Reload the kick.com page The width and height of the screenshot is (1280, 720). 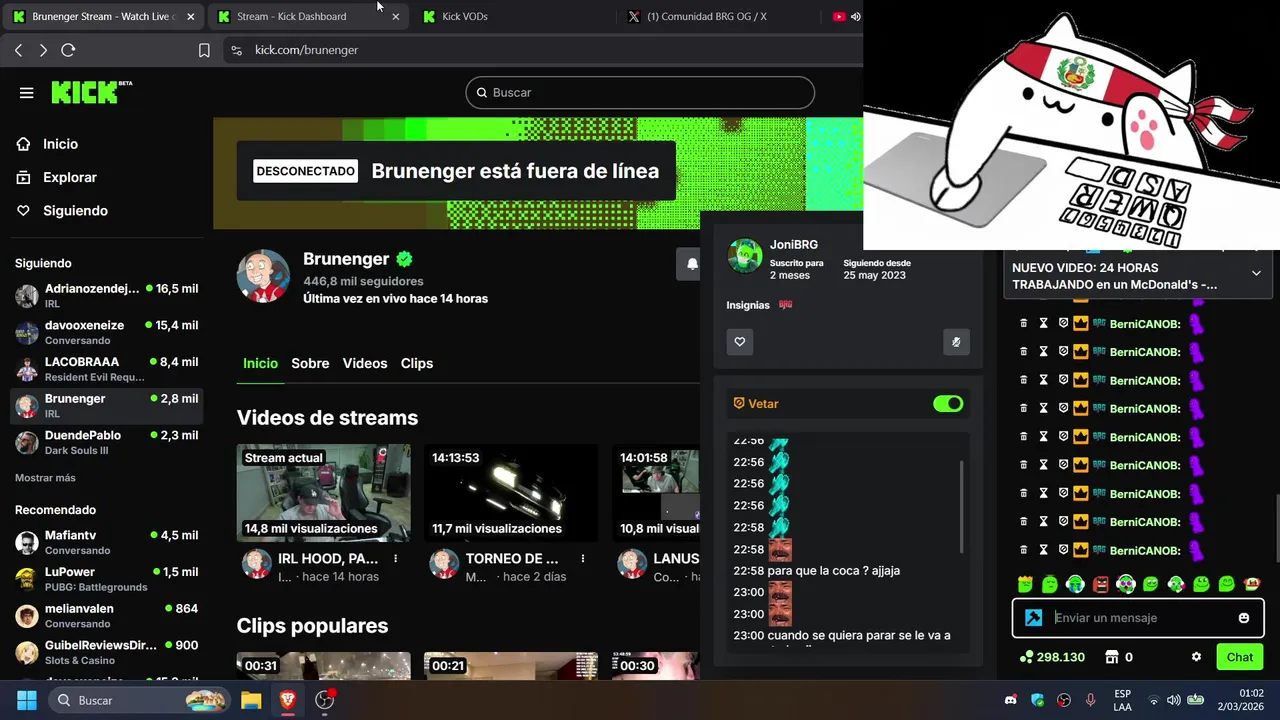68,50
